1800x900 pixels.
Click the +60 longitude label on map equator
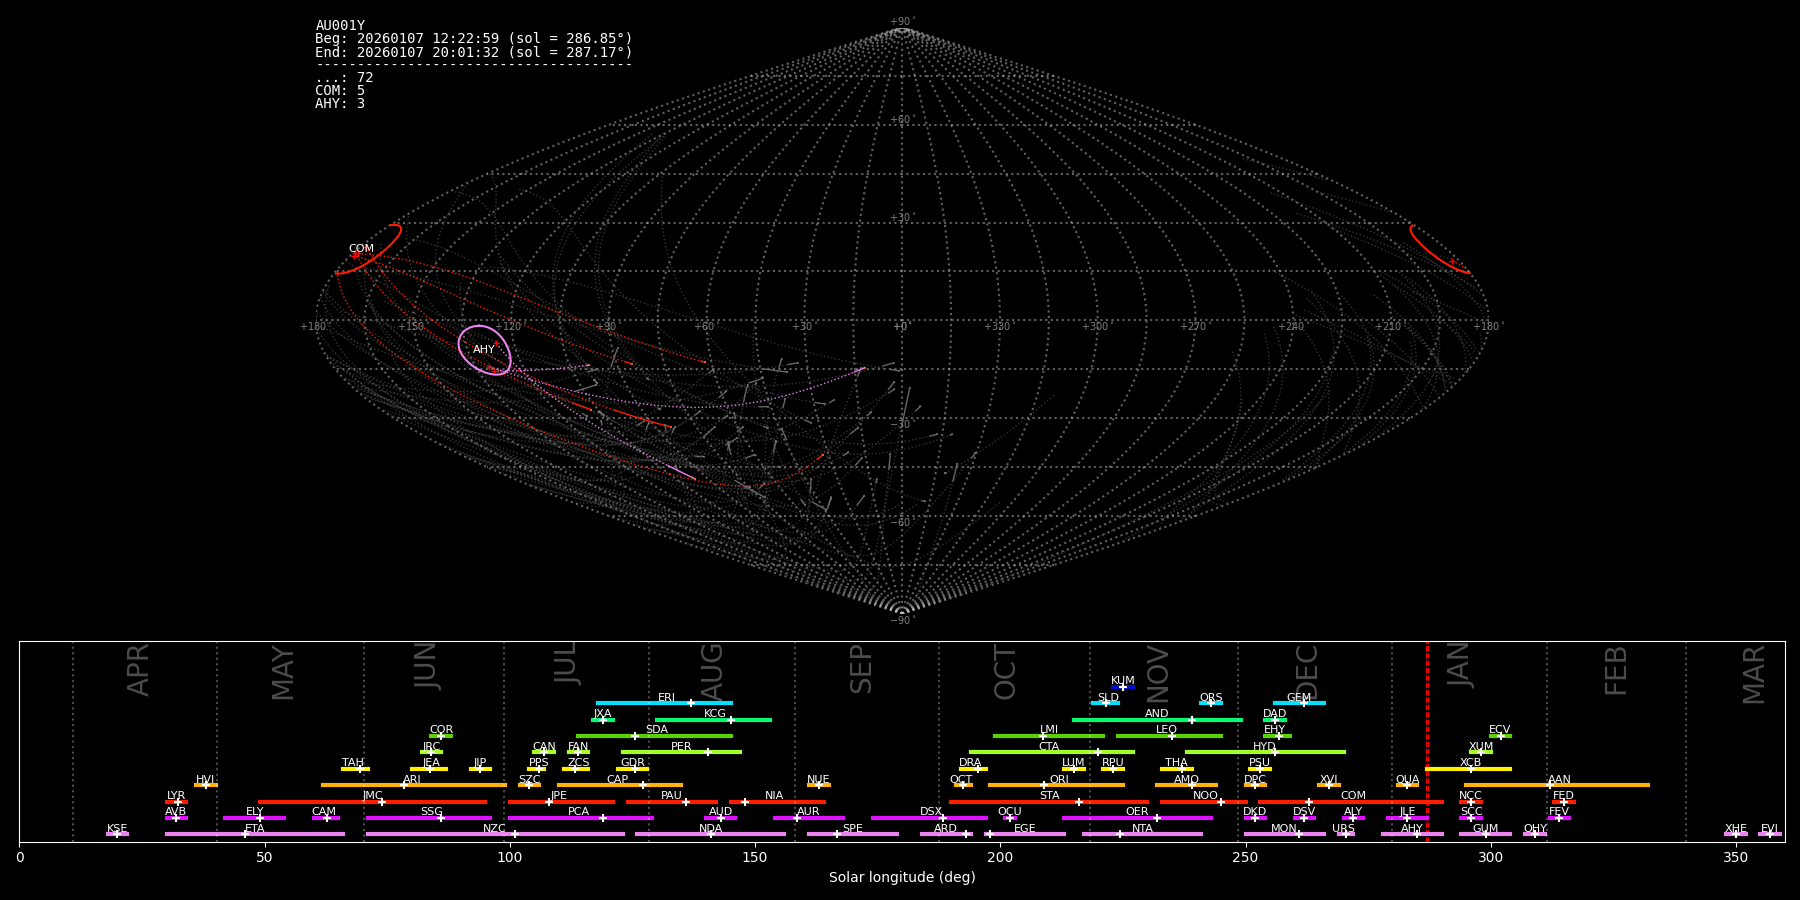[704, 327]
